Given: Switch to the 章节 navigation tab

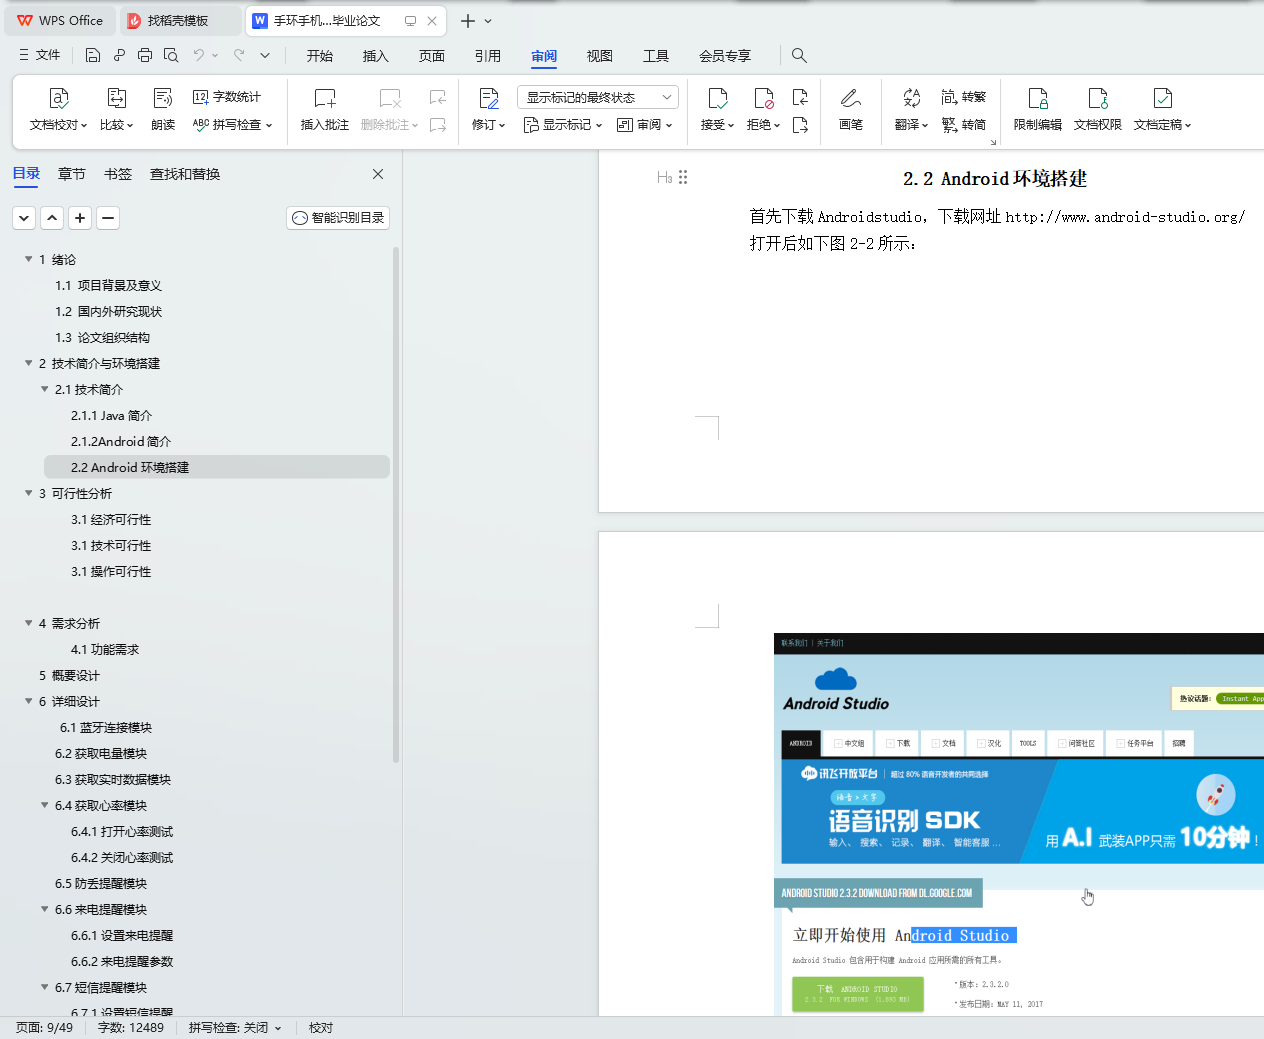Looking at the screenshot, I should 72,174.
